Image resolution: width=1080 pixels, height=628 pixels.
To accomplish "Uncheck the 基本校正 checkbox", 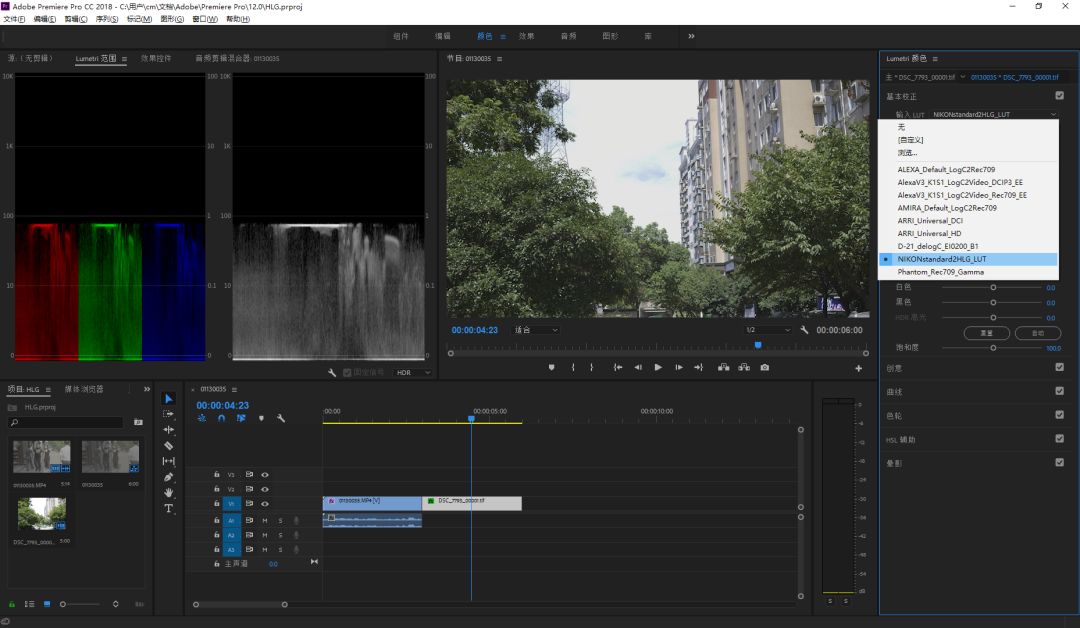I will pos(1059,96).
